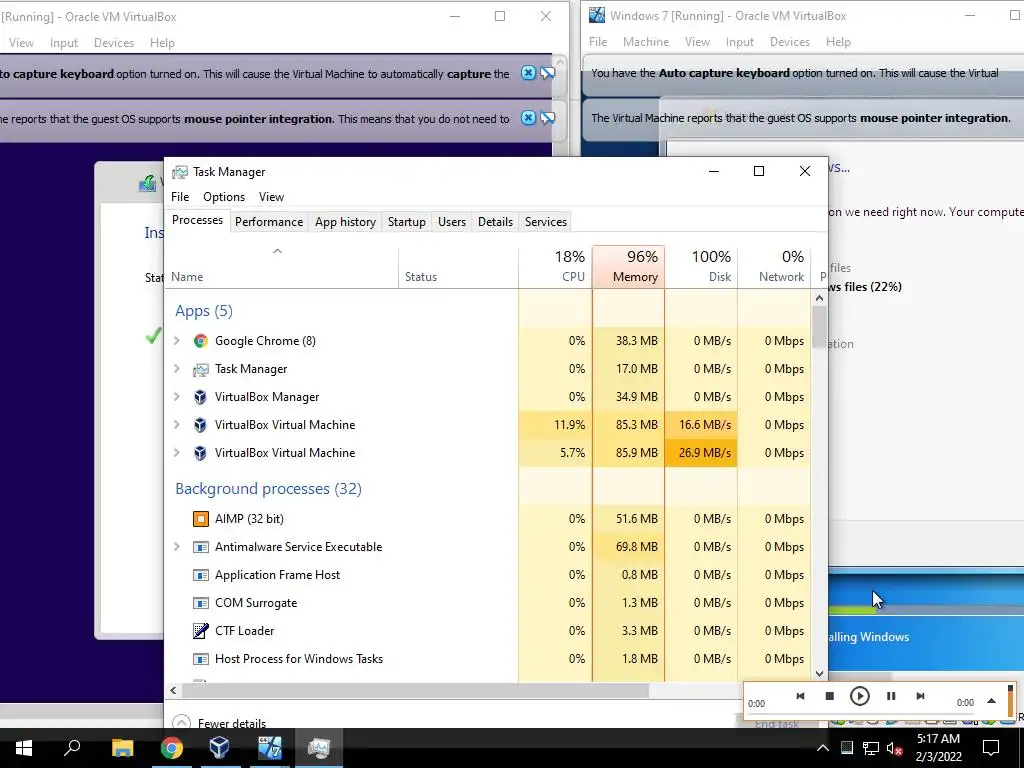Dismiss the mouse pointer integration notice in left VM window
Viewport: 1024px width, 768px height.
(x=528, y=118)
